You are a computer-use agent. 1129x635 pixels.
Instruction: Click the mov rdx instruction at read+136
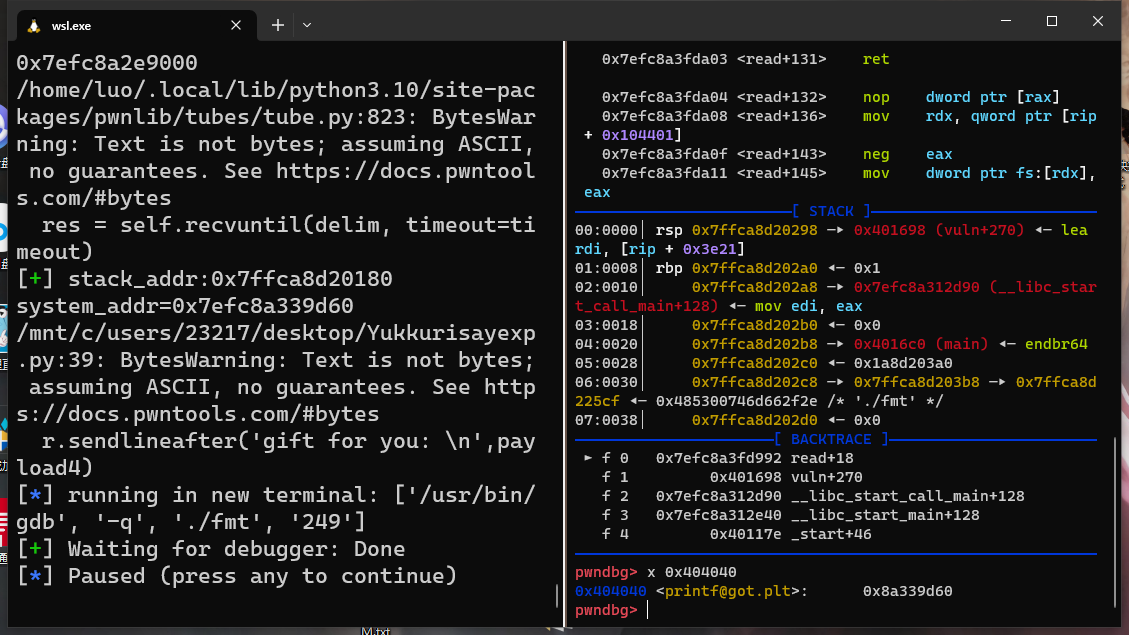click(840, 125)
